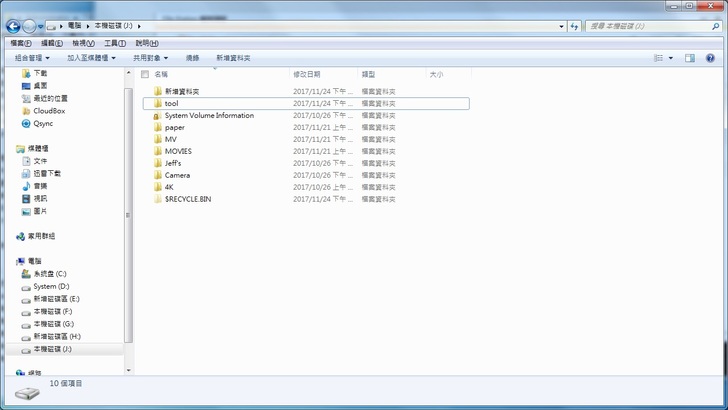Select the Jeff's folder icon
The height and width of the screenshot is (410, 728).
(158, 163)
